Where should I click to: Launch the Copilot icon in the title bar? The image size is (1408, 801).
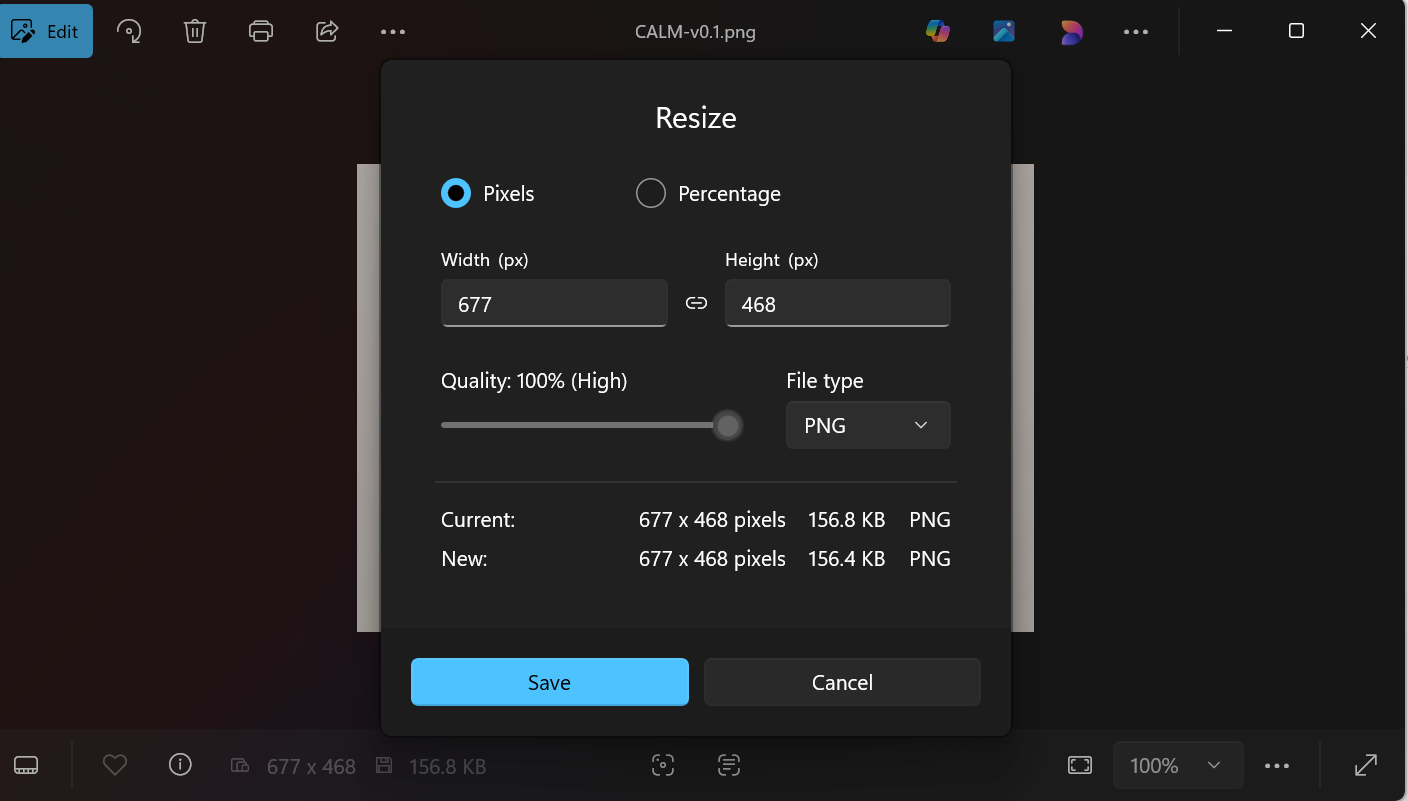tap(937, 31)
